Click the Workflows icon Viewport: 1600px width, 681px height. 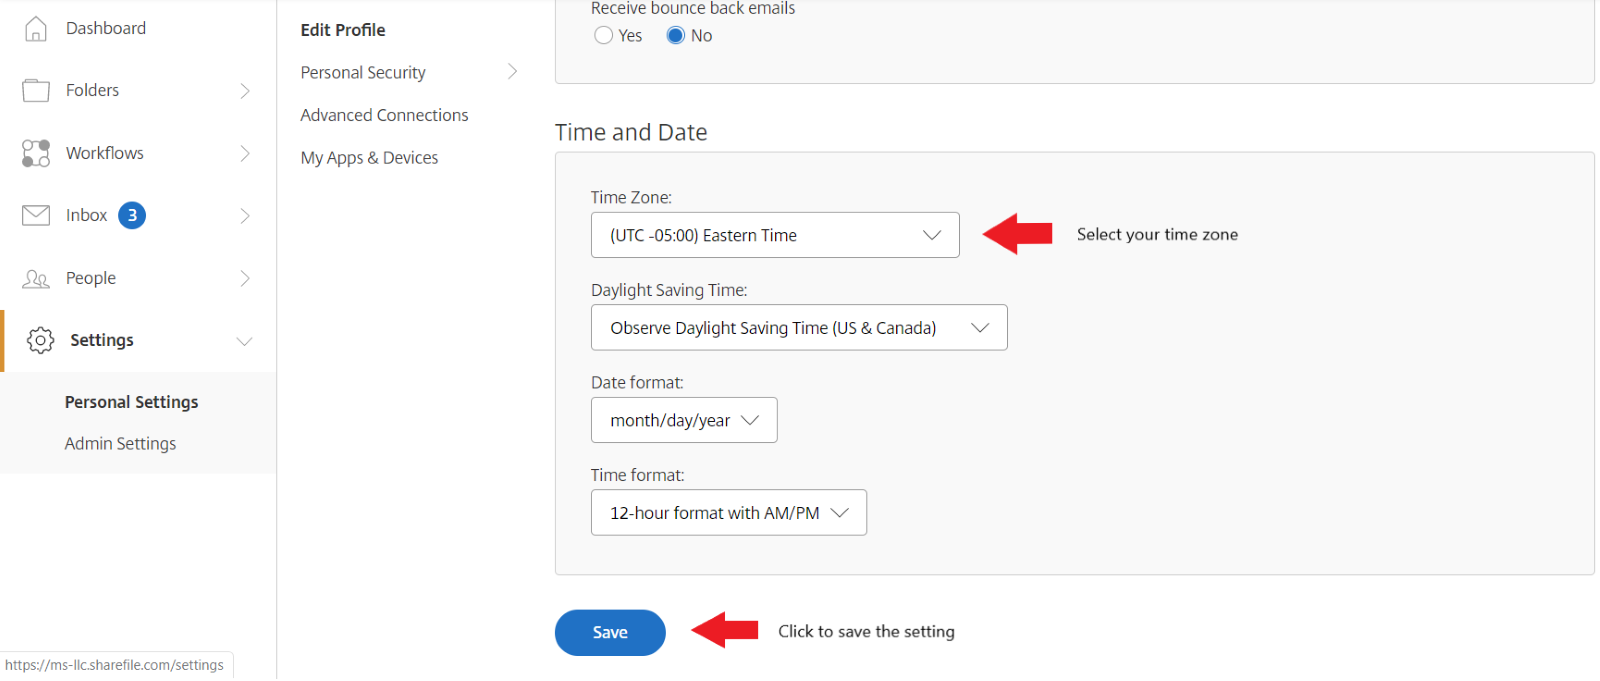coord(36,153)
